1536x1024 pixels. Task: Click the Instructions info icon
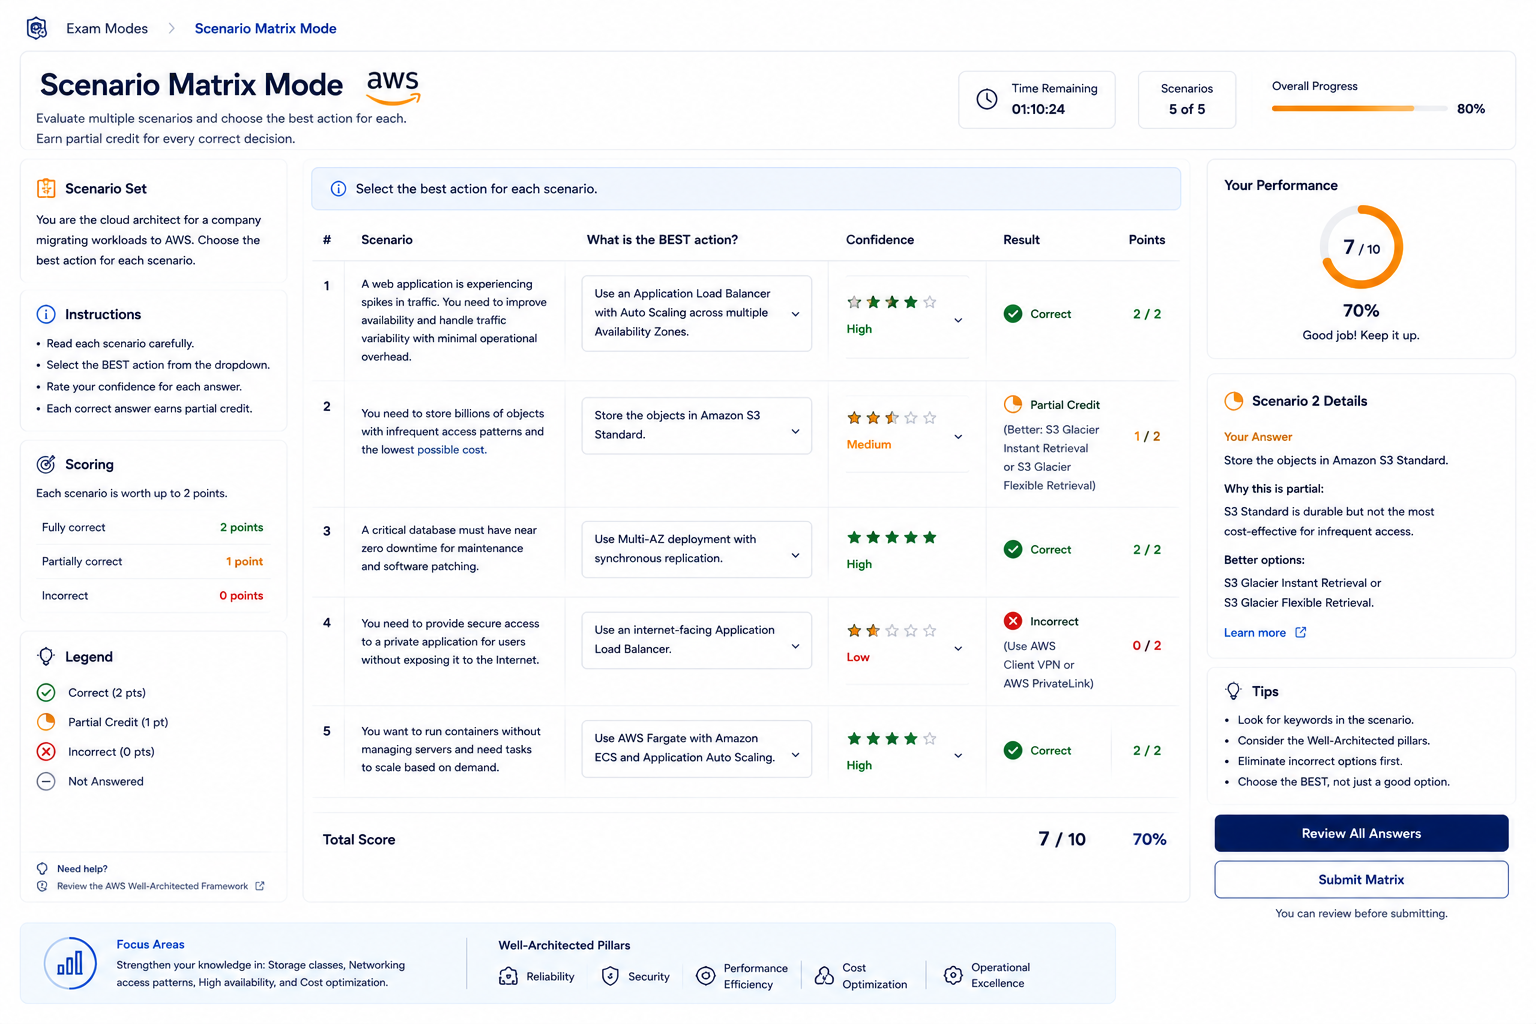click(46, 314)
